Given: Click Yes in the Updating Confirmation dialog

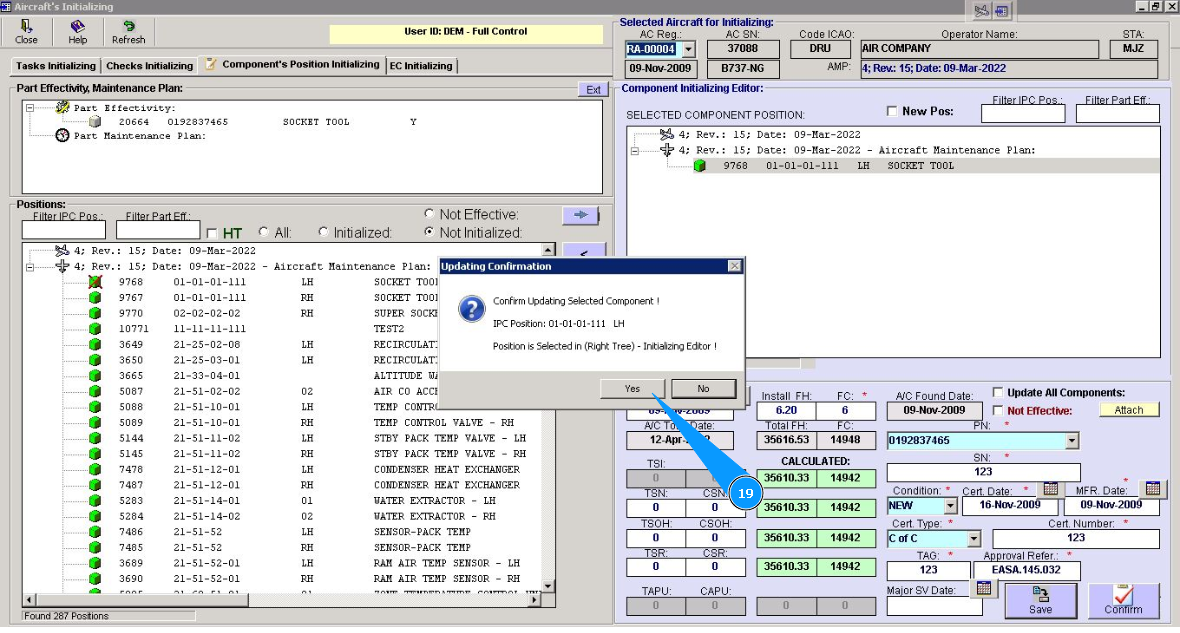Looking at the screenshot, I should tap(633, 389).
